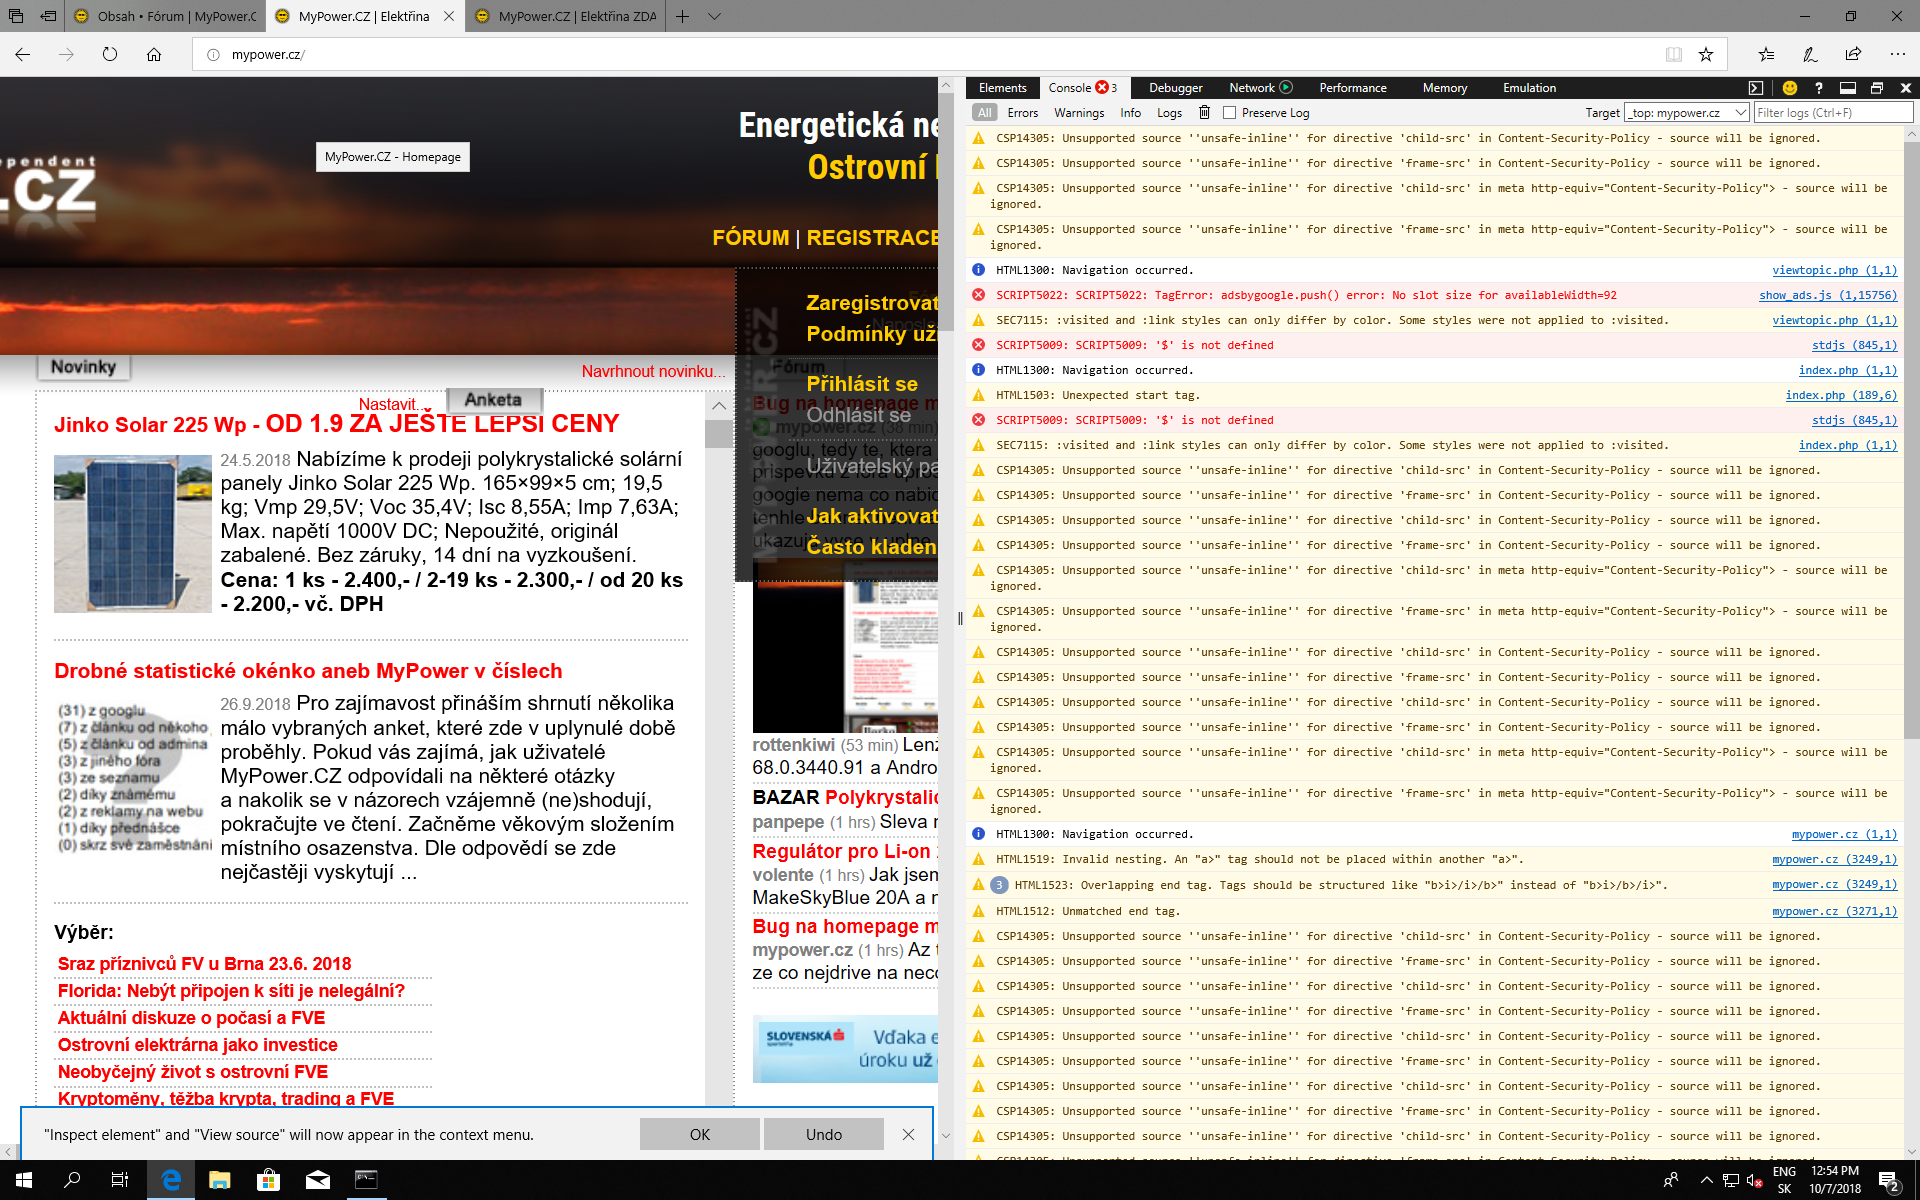
Task: Toggle the Info console filter
Action: pos(1130,113)
